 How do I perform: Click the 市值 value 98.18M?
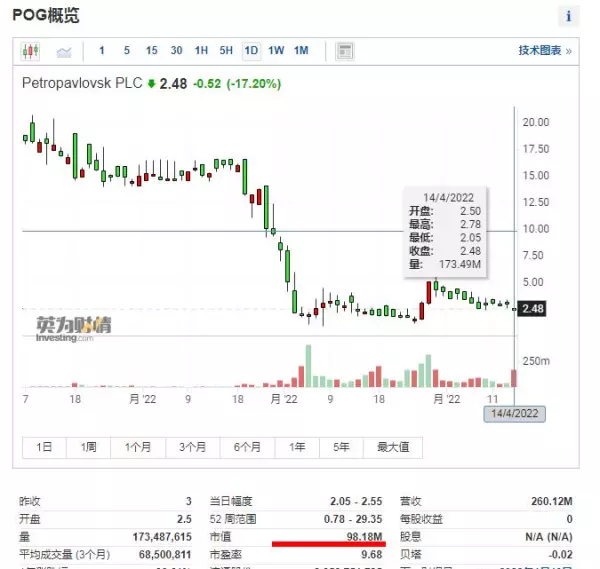pos(364,536)
